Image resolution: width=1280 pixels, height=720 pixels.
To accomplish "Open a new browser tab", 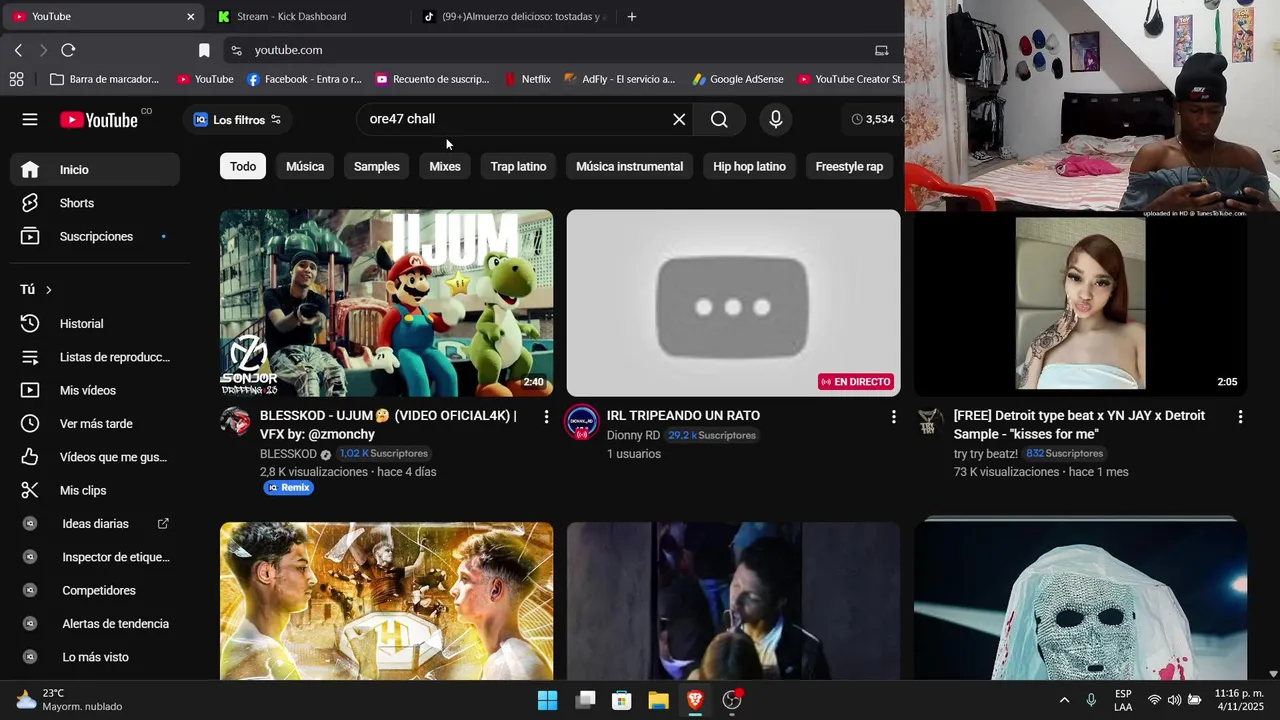I will (x=631, y=16).
